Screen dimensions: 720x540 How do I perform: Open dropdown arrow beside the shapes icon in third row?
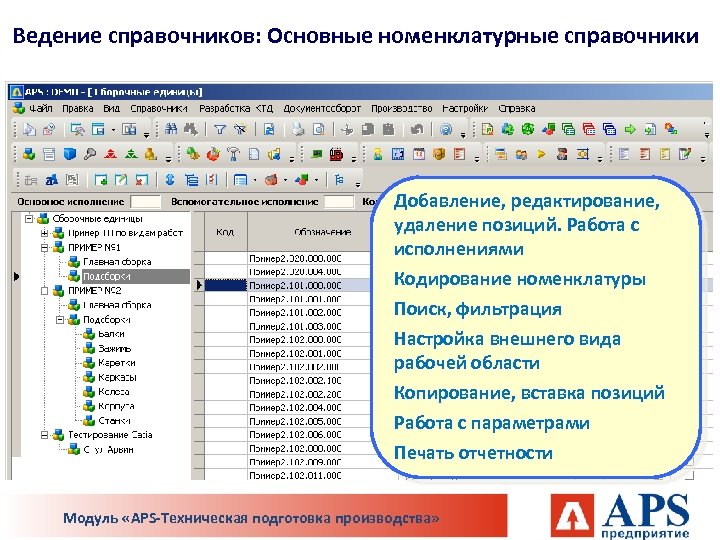(316, 180)
